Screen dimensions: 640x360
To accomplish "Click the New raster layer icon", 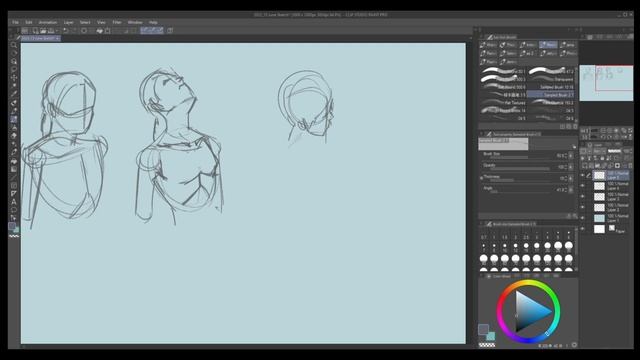I will (584, 165).
